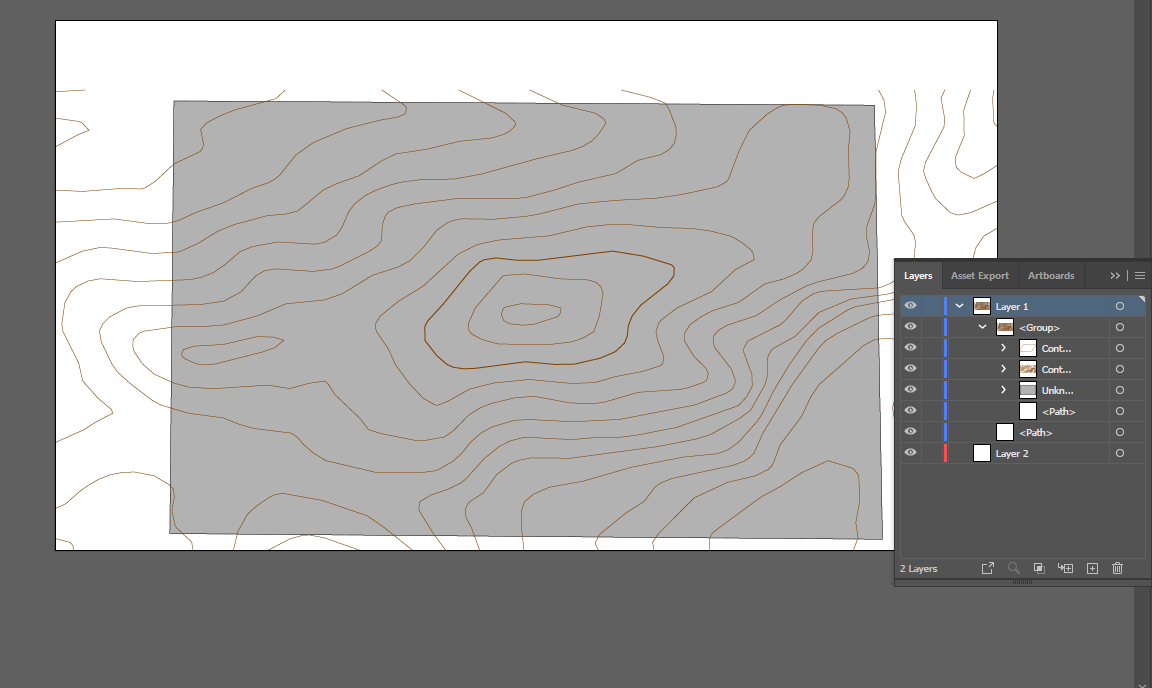The image size is (1152, 688).
Task: Click the target circle of the first Cont... row
Action: [1120, 348]
